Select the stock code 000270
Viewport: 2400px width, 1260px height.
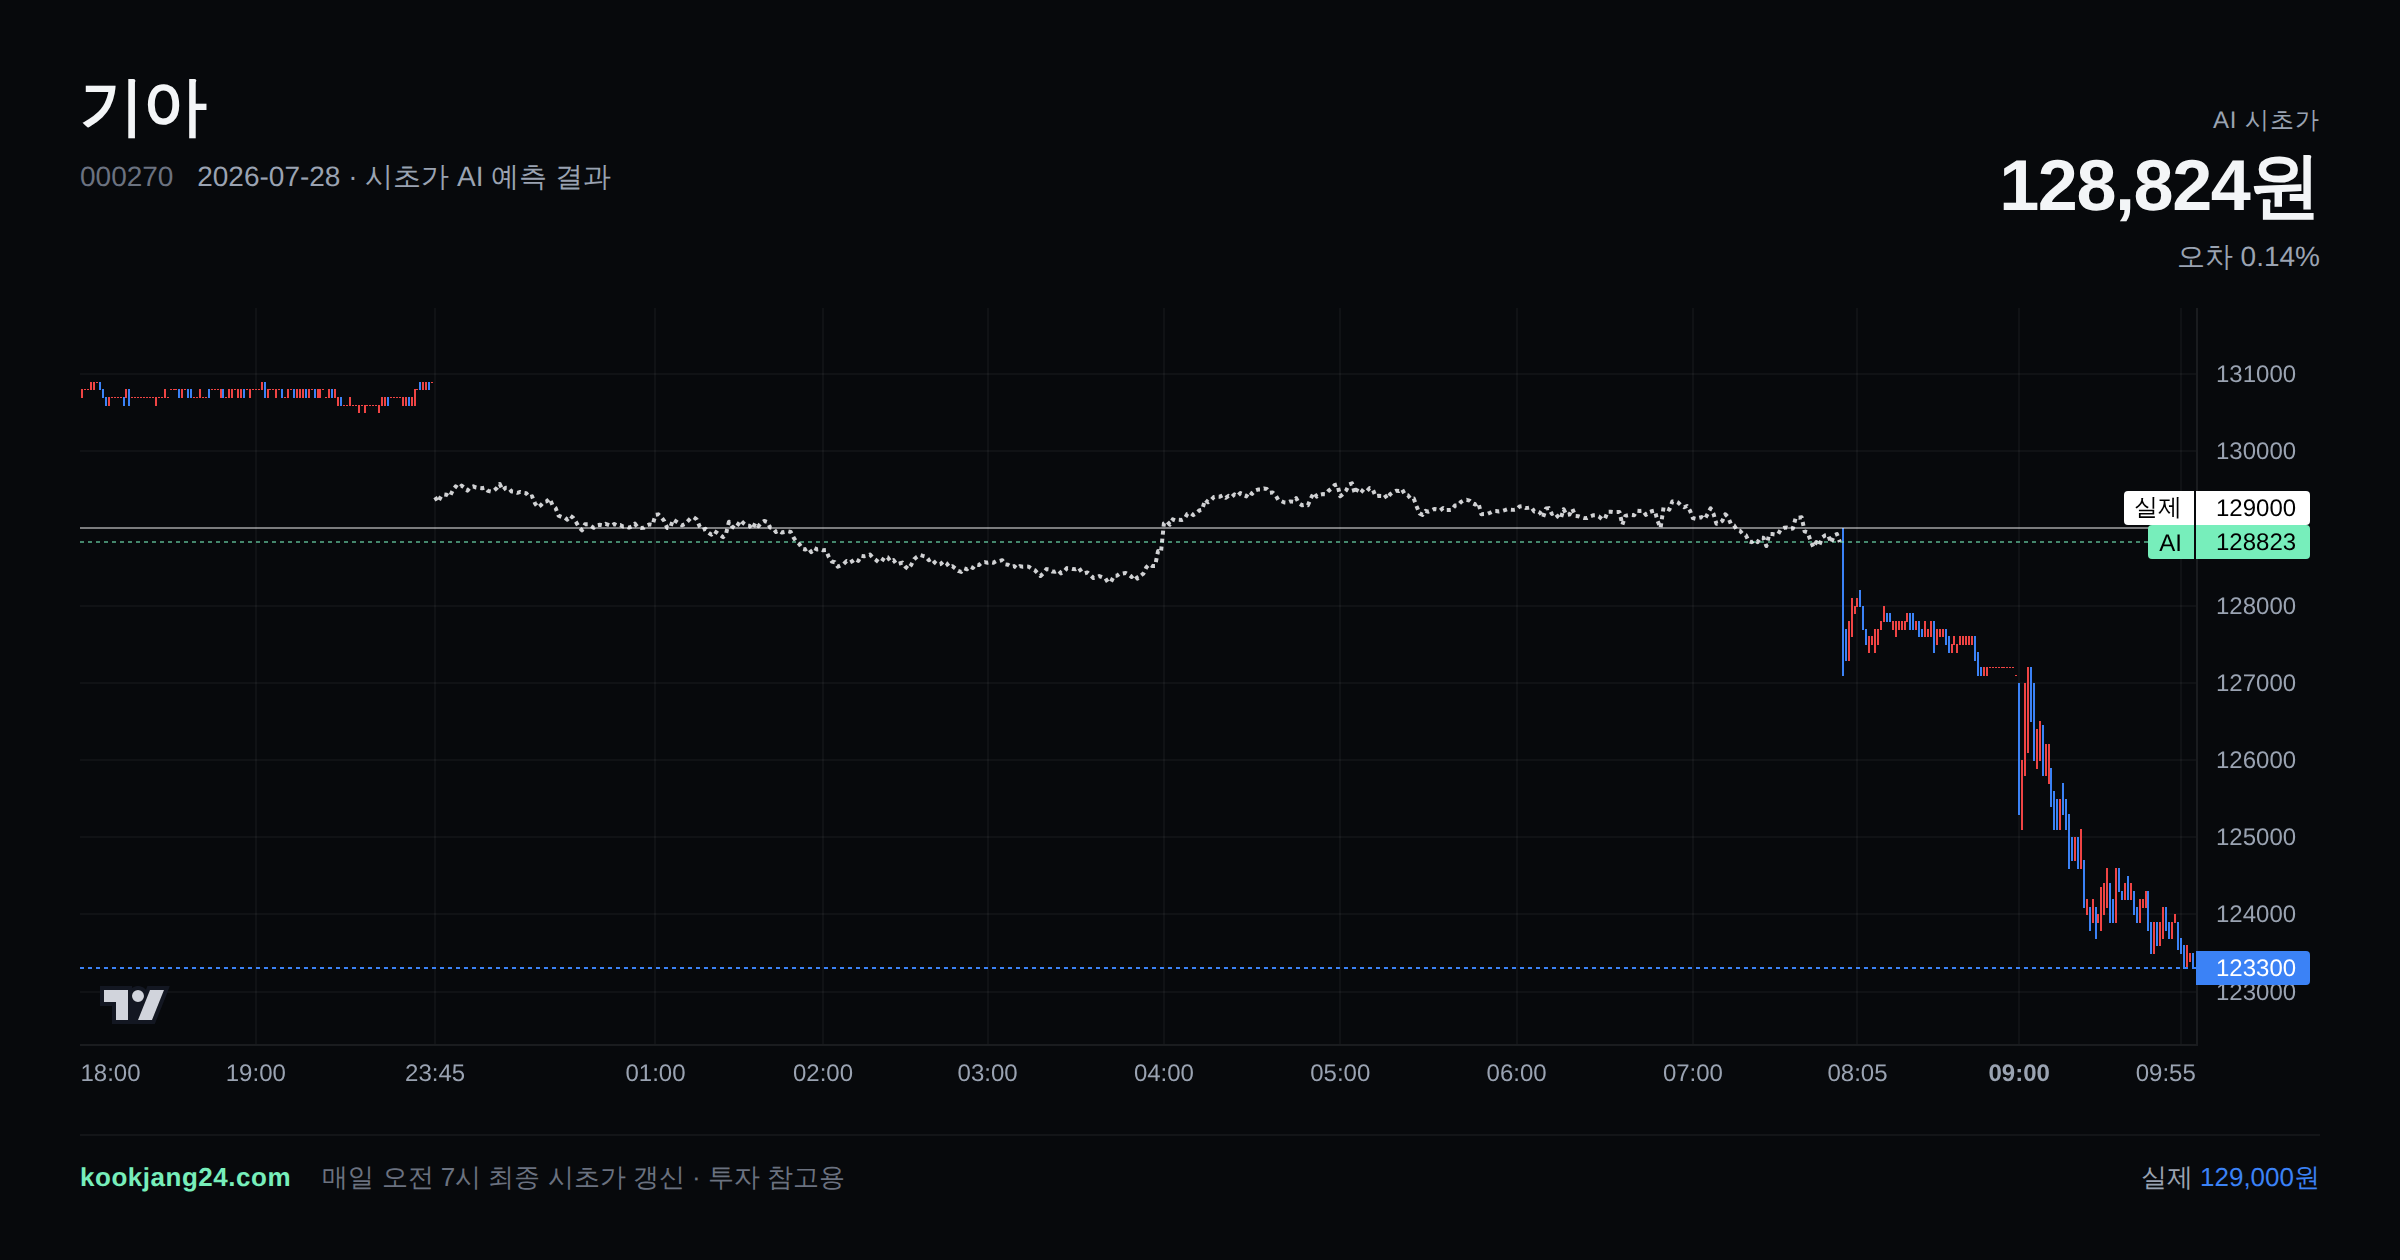point(126,177)
